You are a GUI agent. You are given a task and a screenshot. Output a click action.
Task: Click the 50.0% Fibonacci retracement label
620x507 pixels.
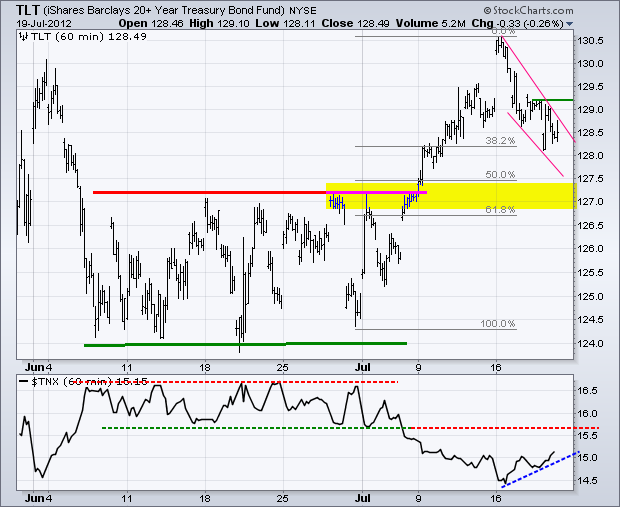[500, 174]
